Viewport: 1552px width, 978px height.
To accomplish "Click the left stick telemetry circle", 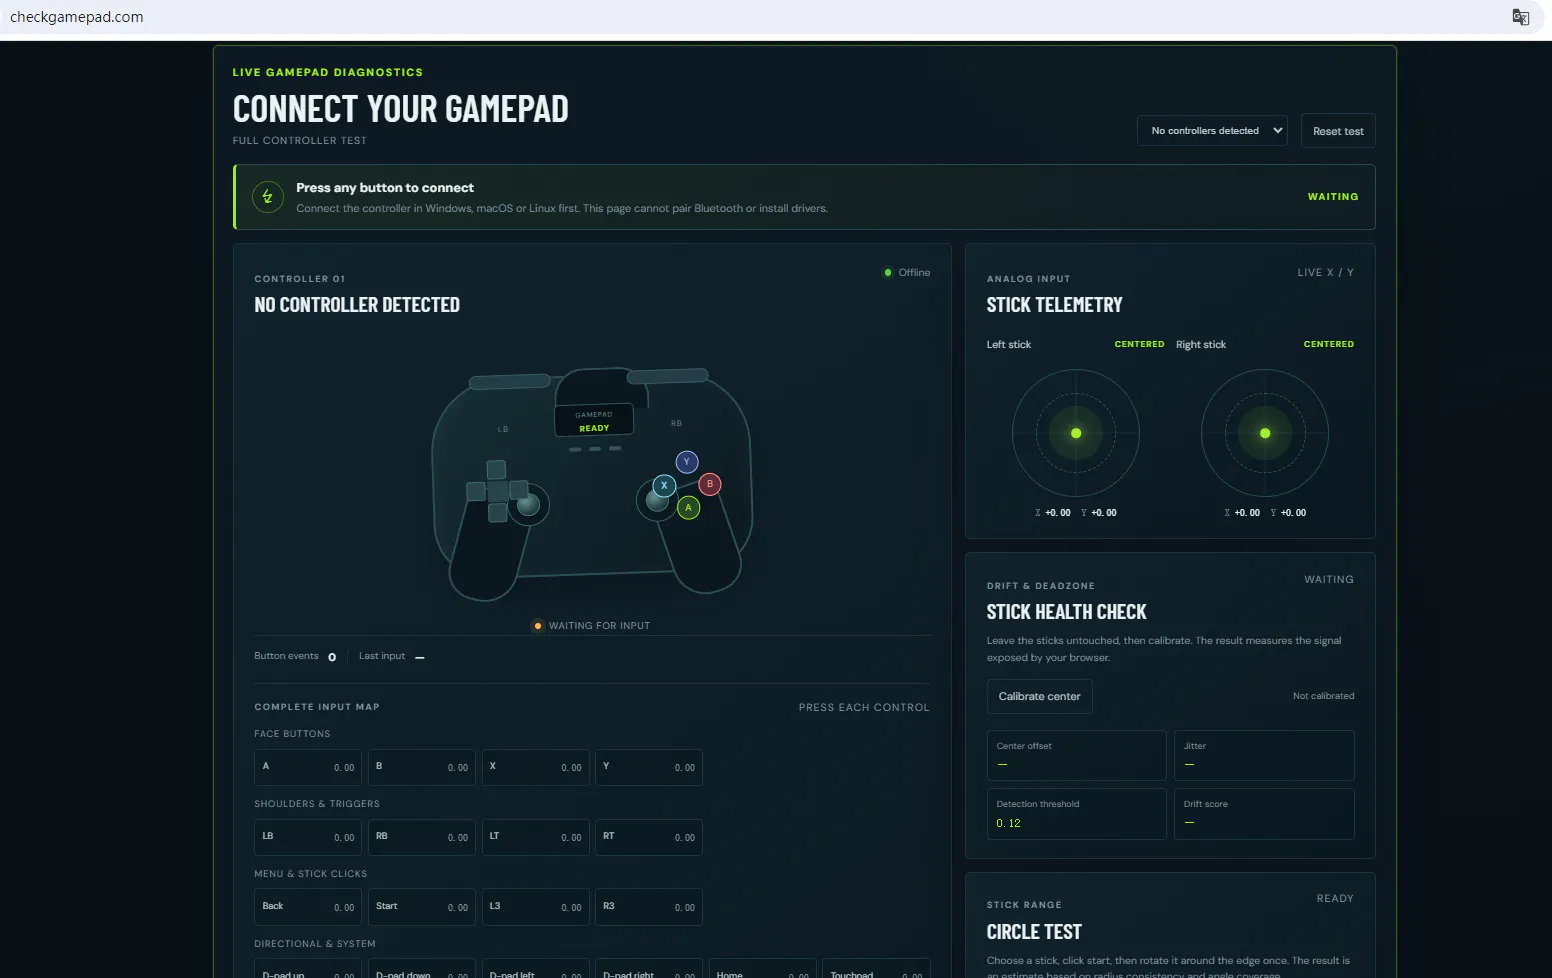I will 1076,433.
